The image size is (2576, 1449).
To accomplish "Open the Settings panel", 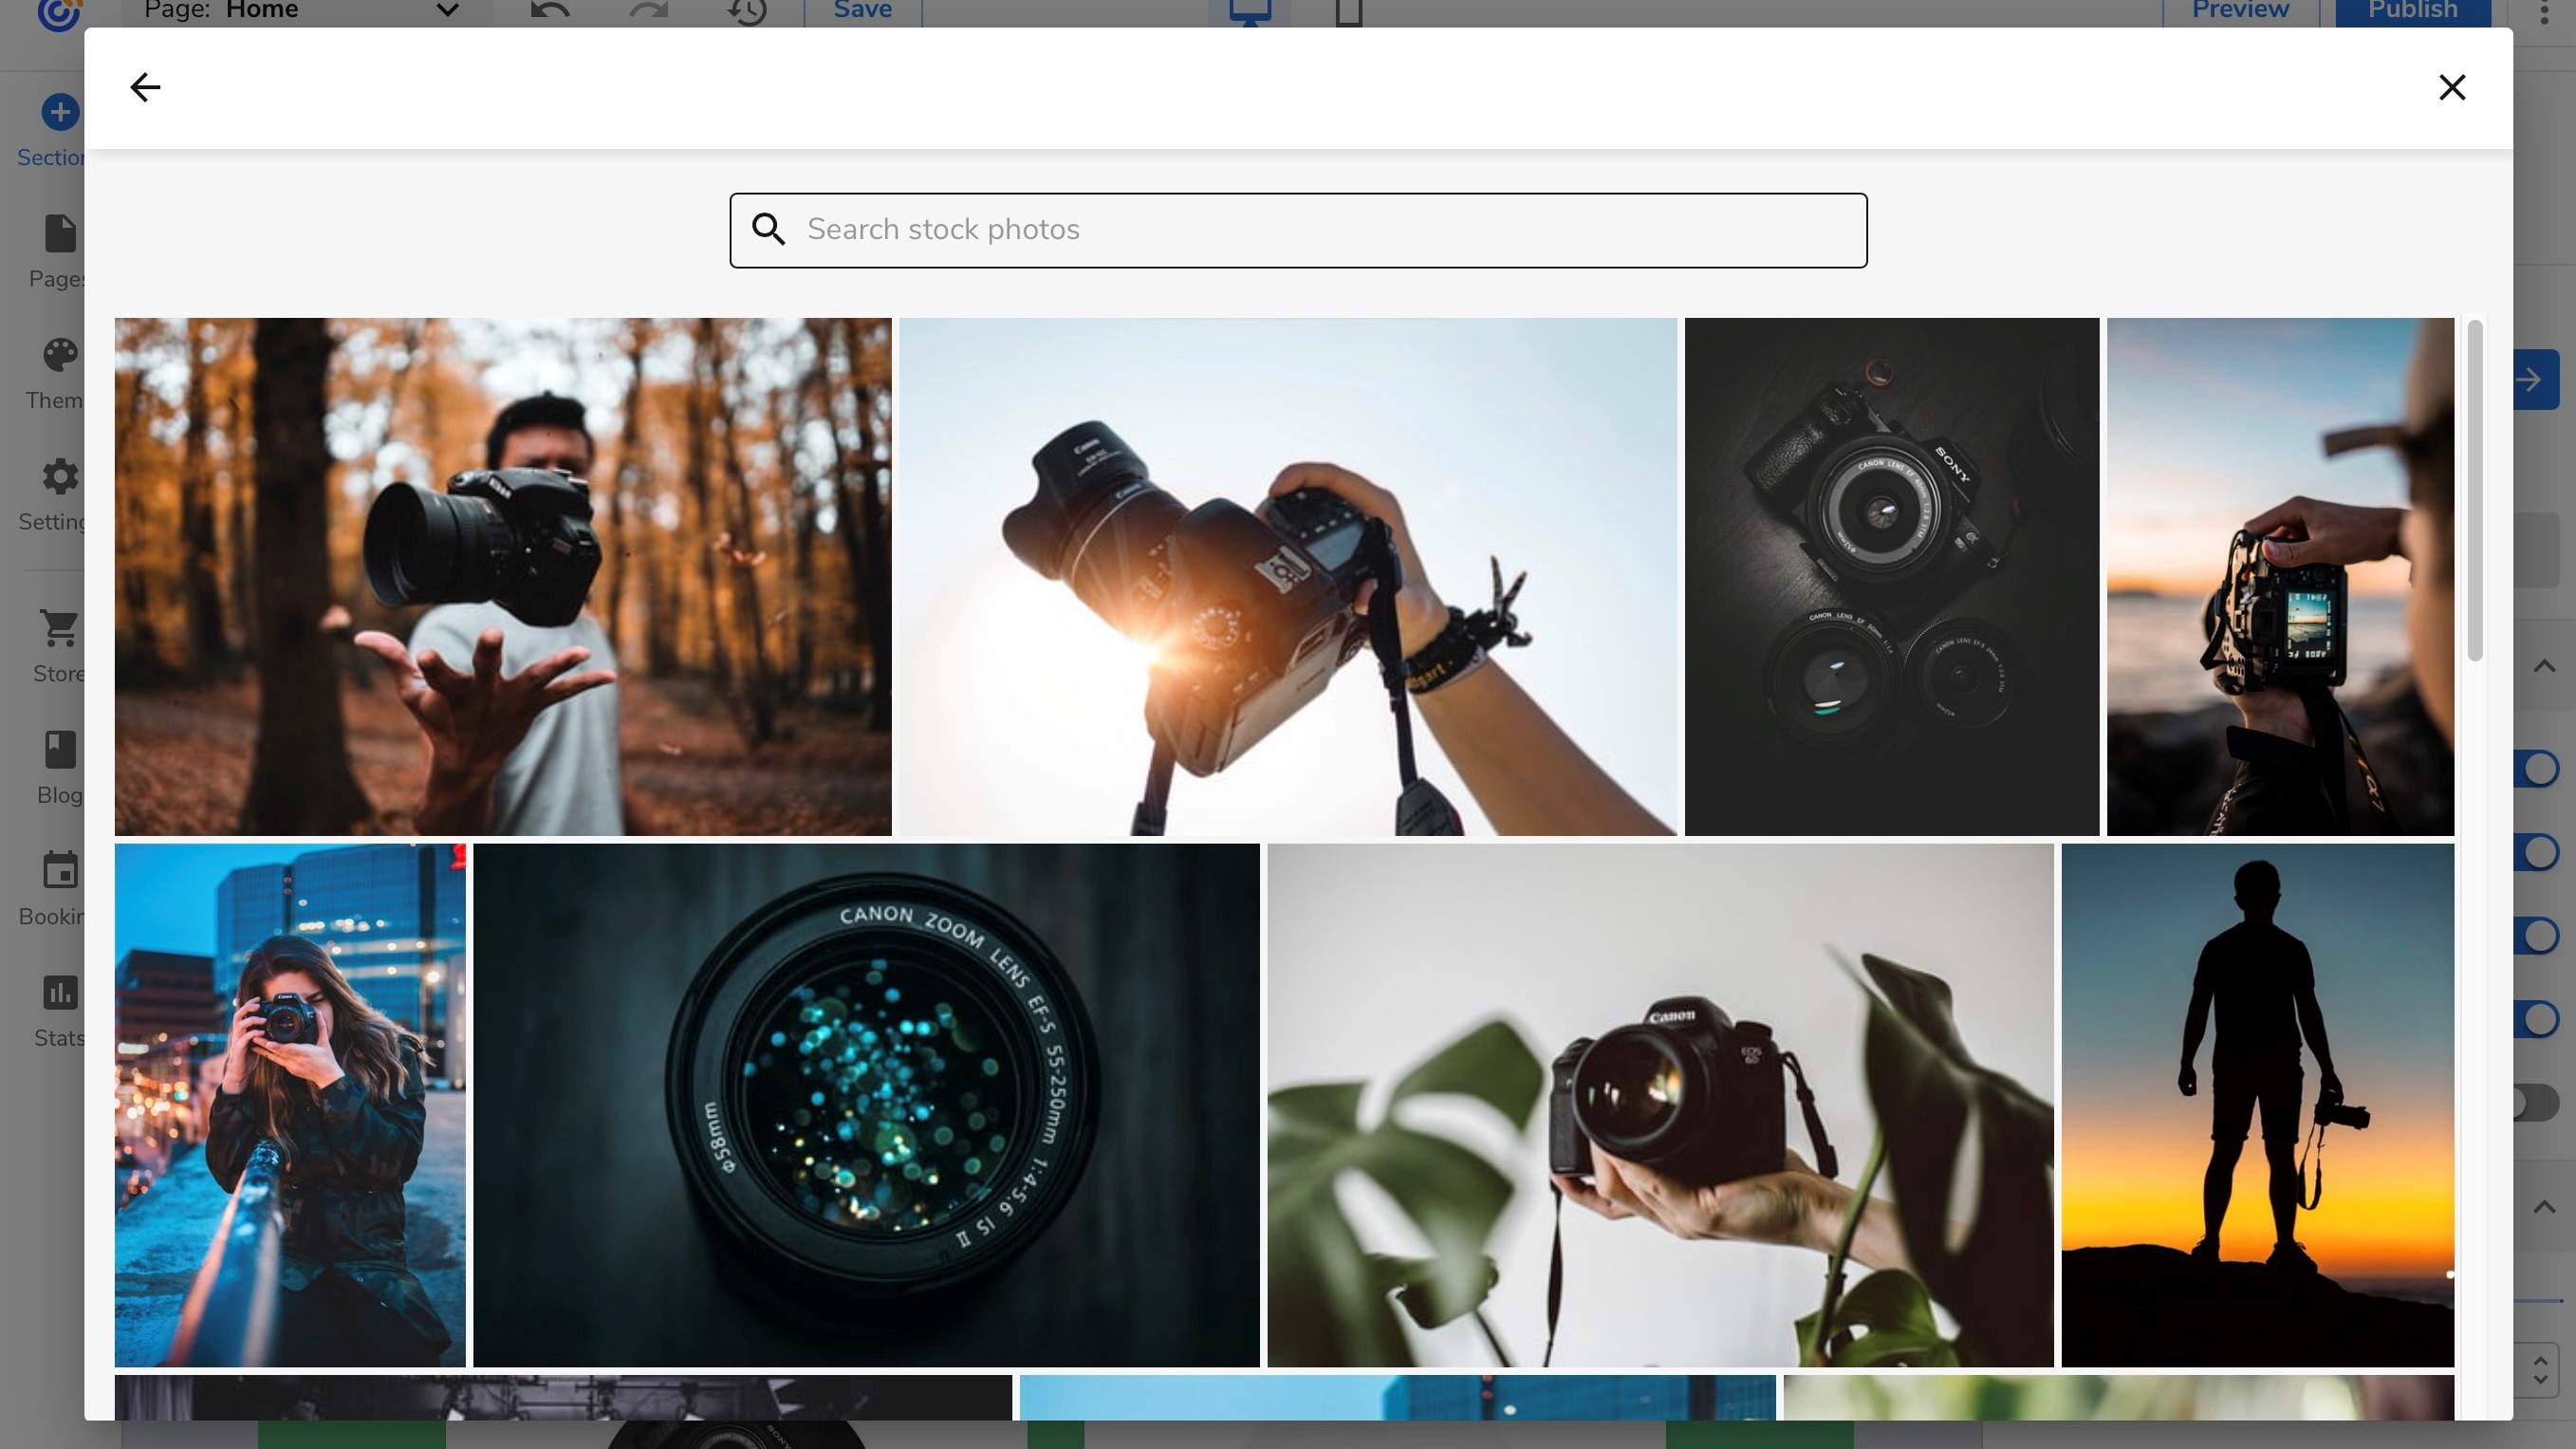I will (59, 497).
